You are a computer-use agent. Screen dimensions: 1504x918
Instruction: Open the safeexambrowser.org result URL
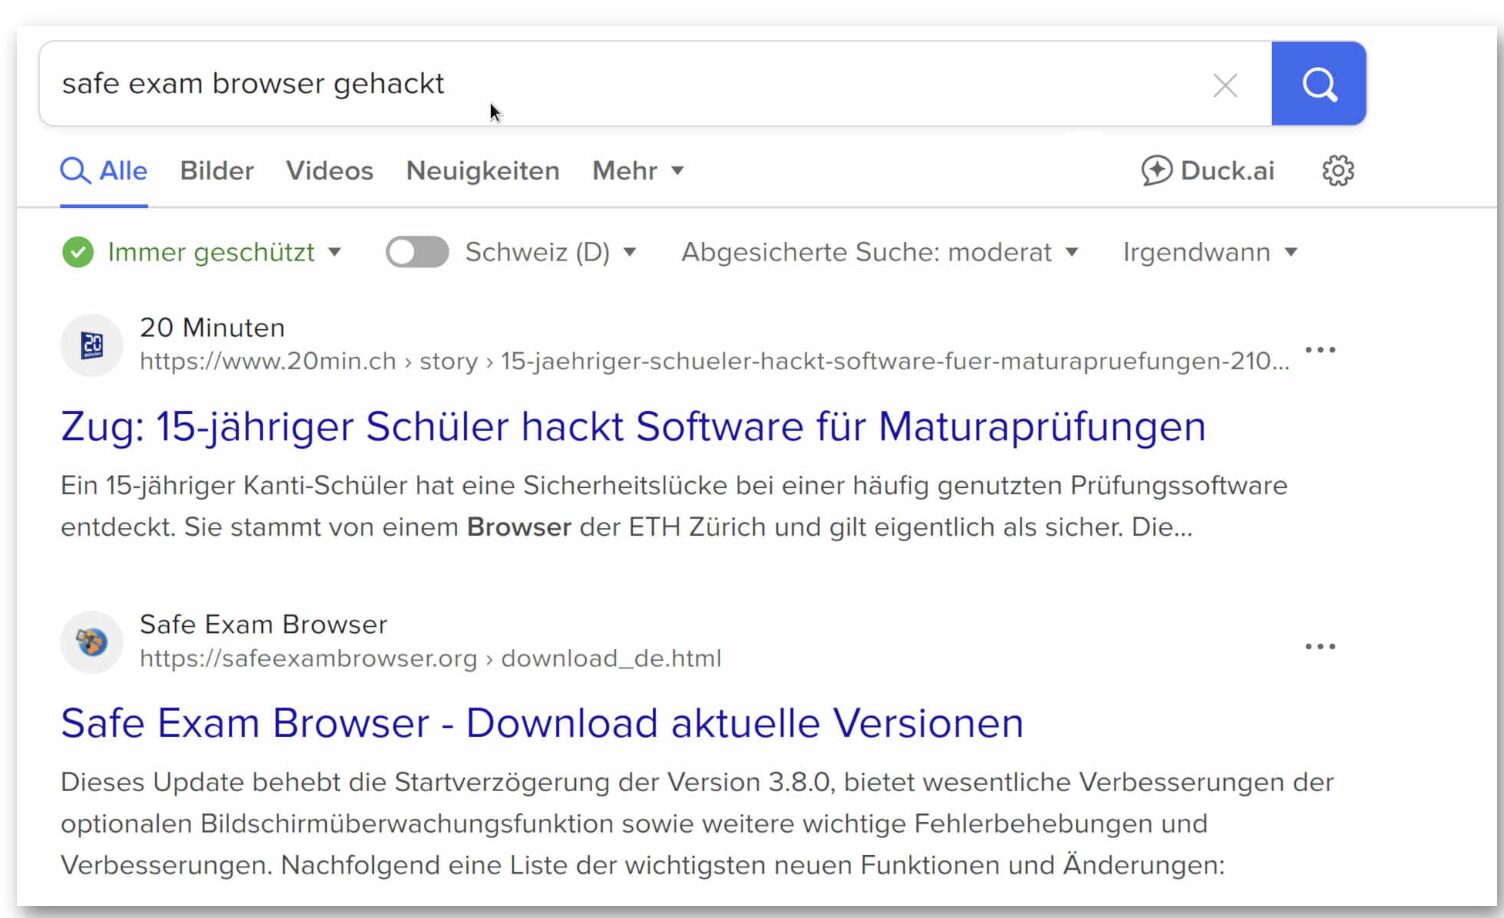[430, 658]
